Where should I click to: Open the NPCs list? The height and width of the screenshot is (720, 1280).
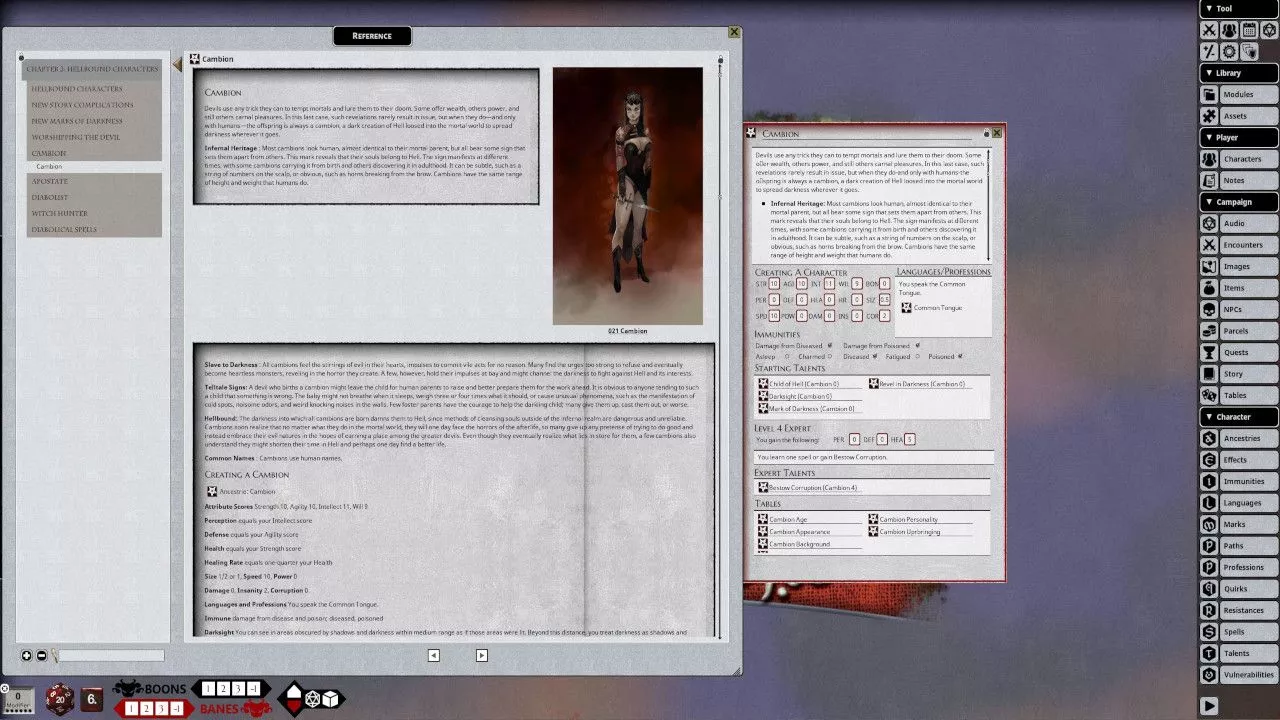click(1239, 310)
